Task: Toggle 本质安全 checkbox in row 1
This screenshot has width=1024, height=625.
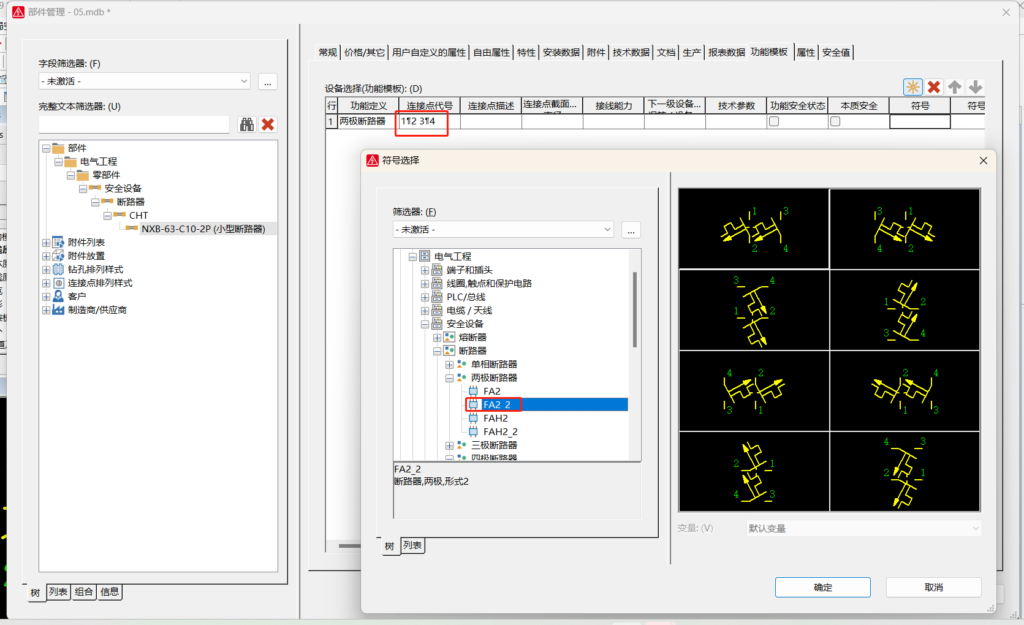Action: pyautogui.click(x=835, y=121)
